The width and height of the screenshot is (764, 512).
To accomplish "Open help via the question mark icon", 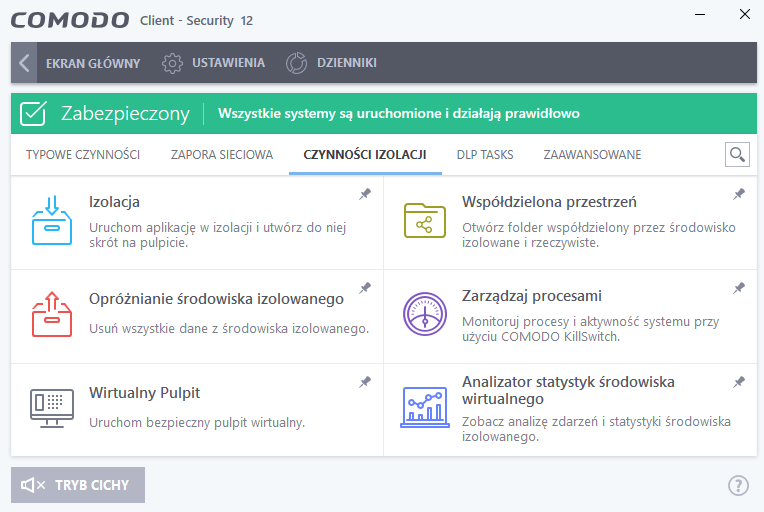I will click(738, 485).
